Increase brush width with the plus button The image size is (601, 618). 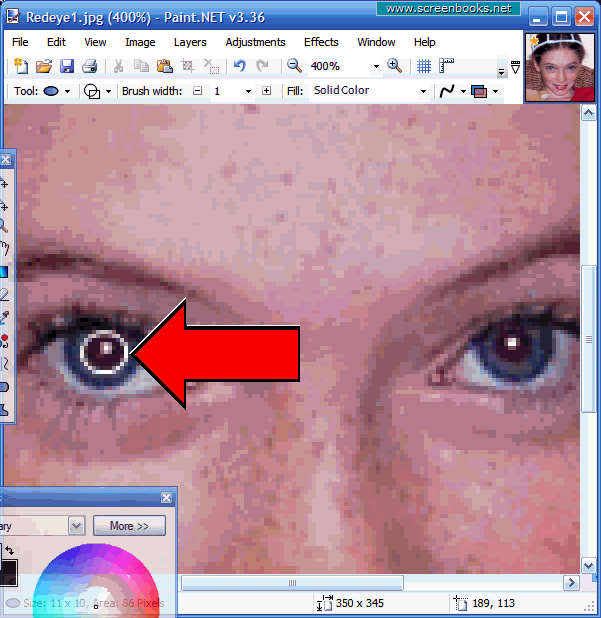[x=266, y=91]
